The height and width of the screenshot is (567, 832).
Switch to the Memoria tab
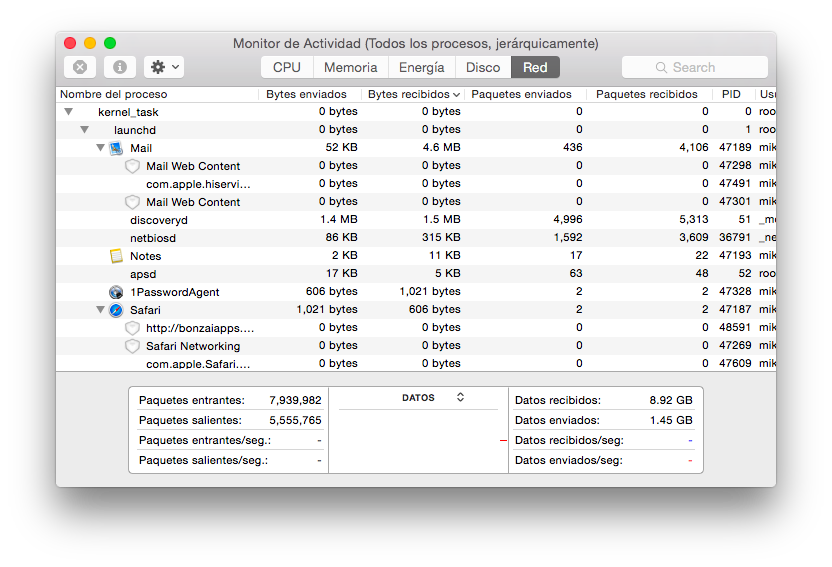tap(351, 67)
